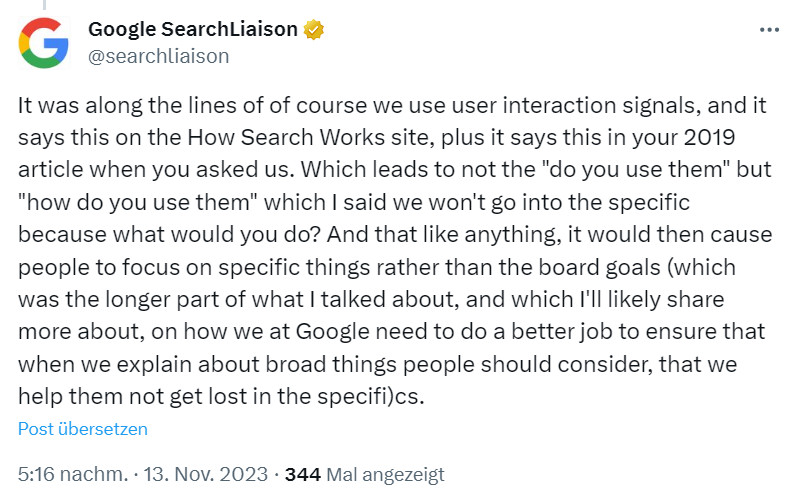The image size is (801, 492).
Task: Click the "Post übersetzen" translate link
Action: pyautogui.click(x=83, y=429)
